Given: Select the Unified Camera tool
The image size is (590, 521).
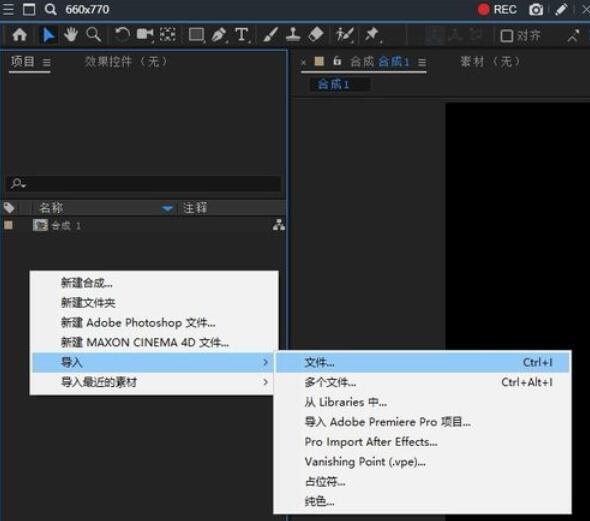Looking at the screenshot, I should (145, 35).
